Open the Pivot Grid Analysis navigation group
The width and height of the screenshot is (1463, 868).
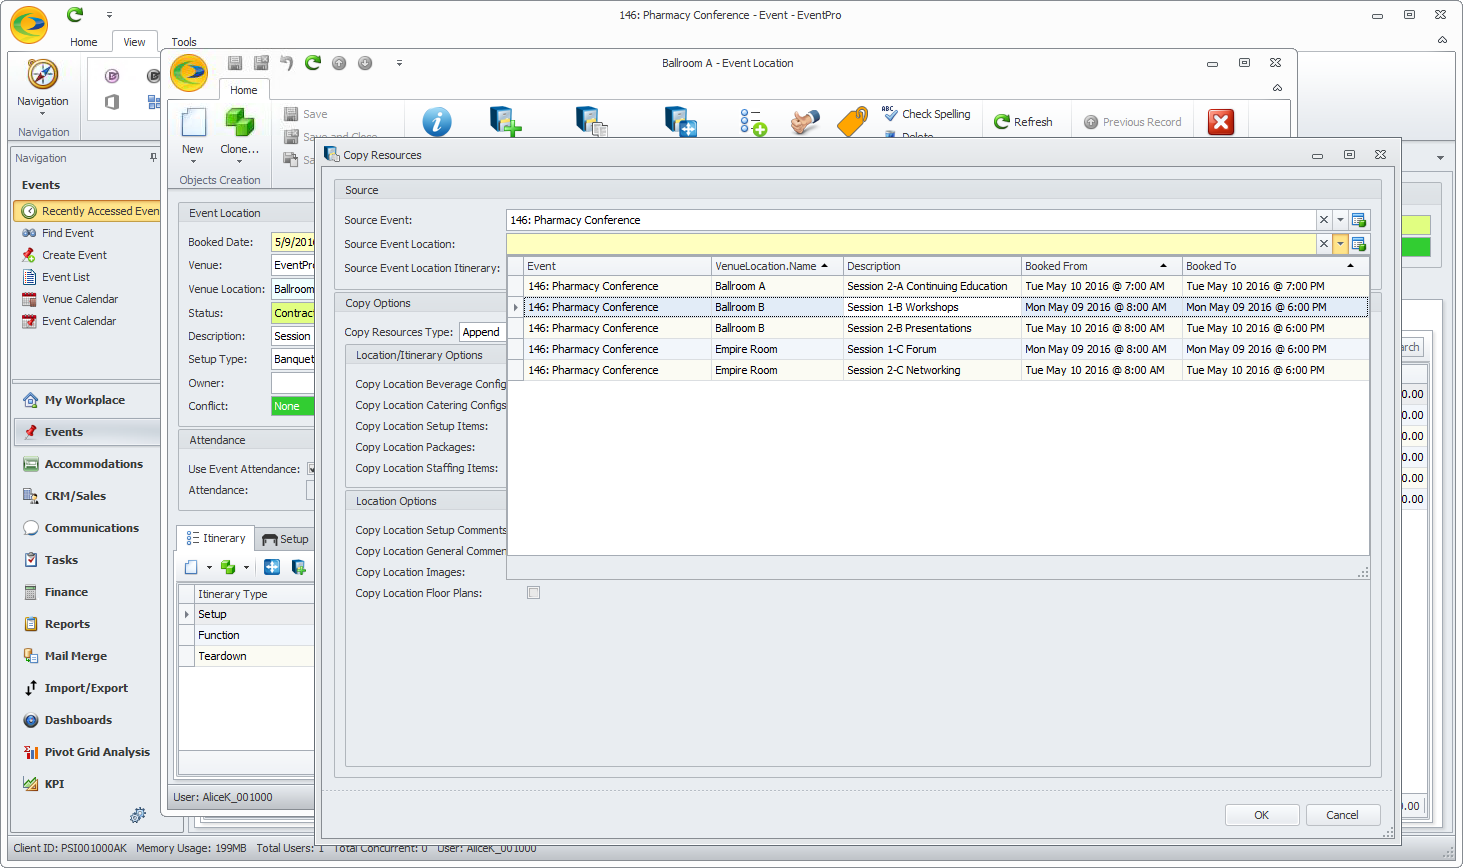(x=97, y=752)
